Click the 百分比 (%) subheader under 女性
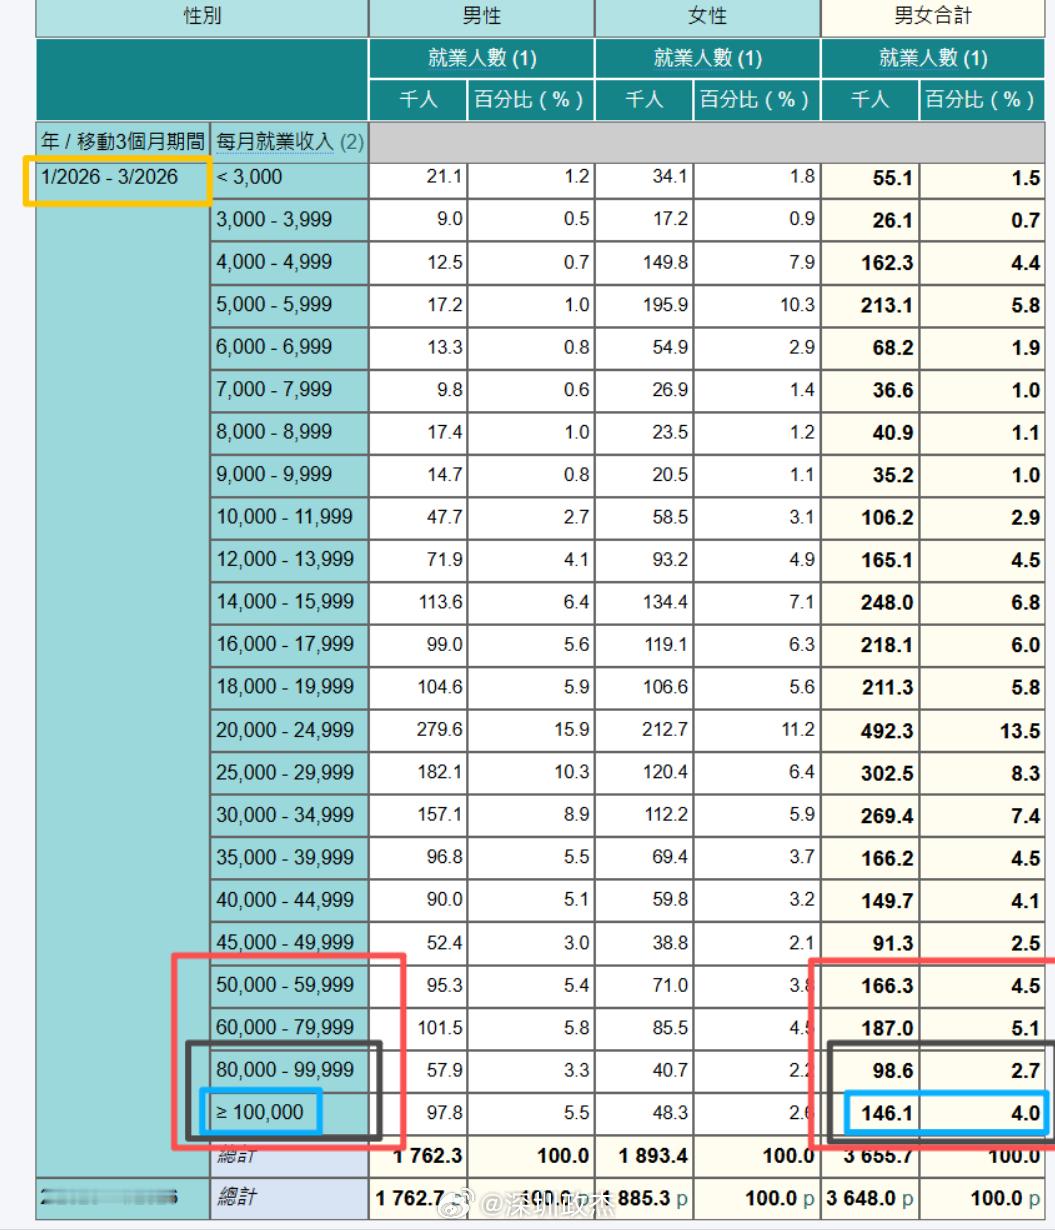The image size is (1055, 1230). click(756, 100)
